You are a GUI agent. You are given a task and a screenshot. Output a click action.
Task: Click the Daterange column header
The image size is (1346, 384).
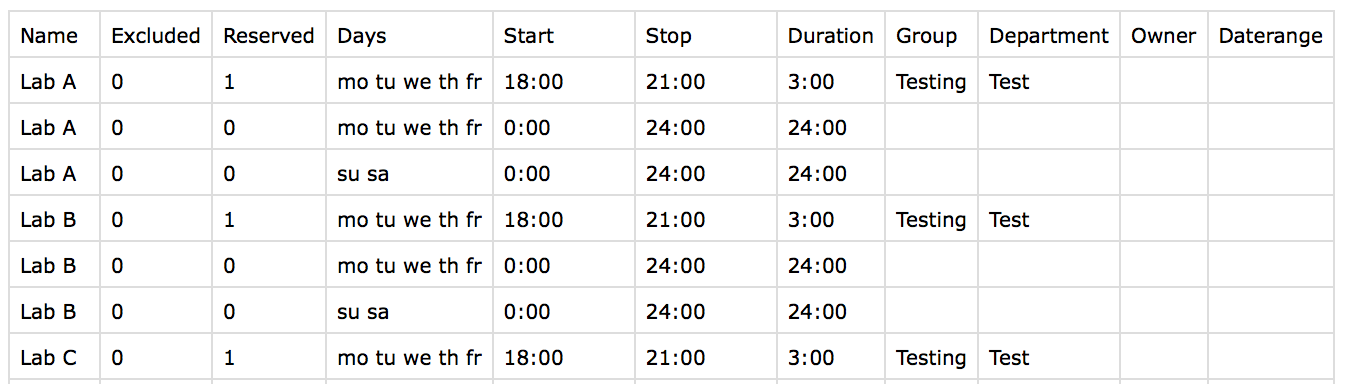(x=1271, y=35)
